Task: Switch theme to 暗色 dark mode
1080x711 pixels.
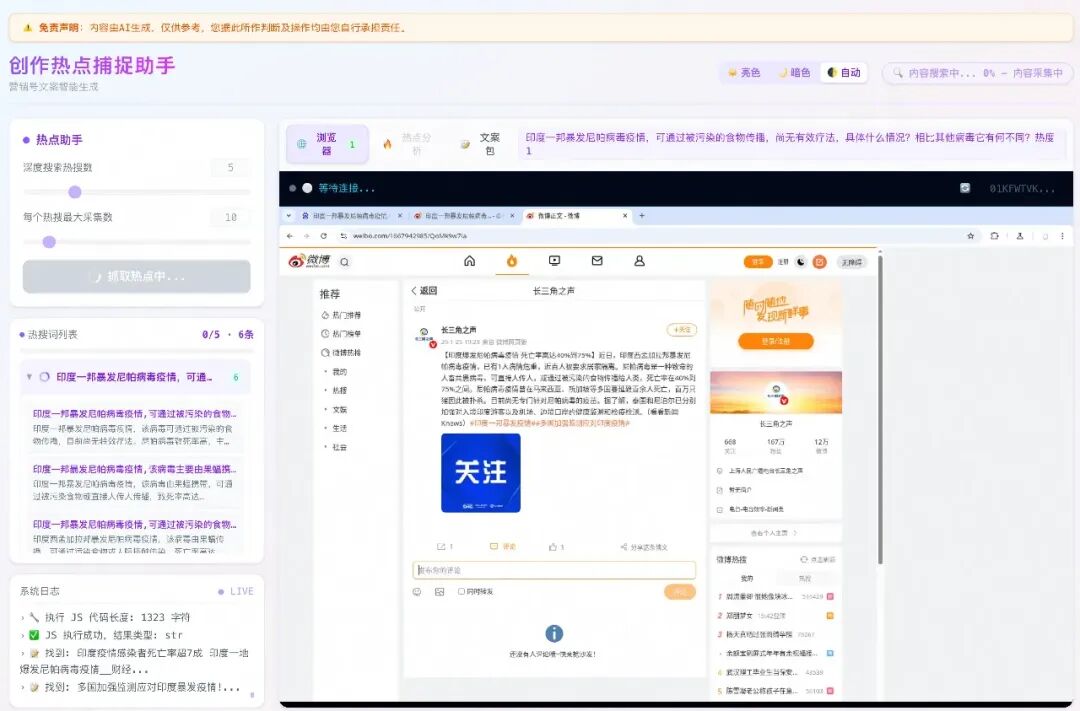Action: [796, 72]
